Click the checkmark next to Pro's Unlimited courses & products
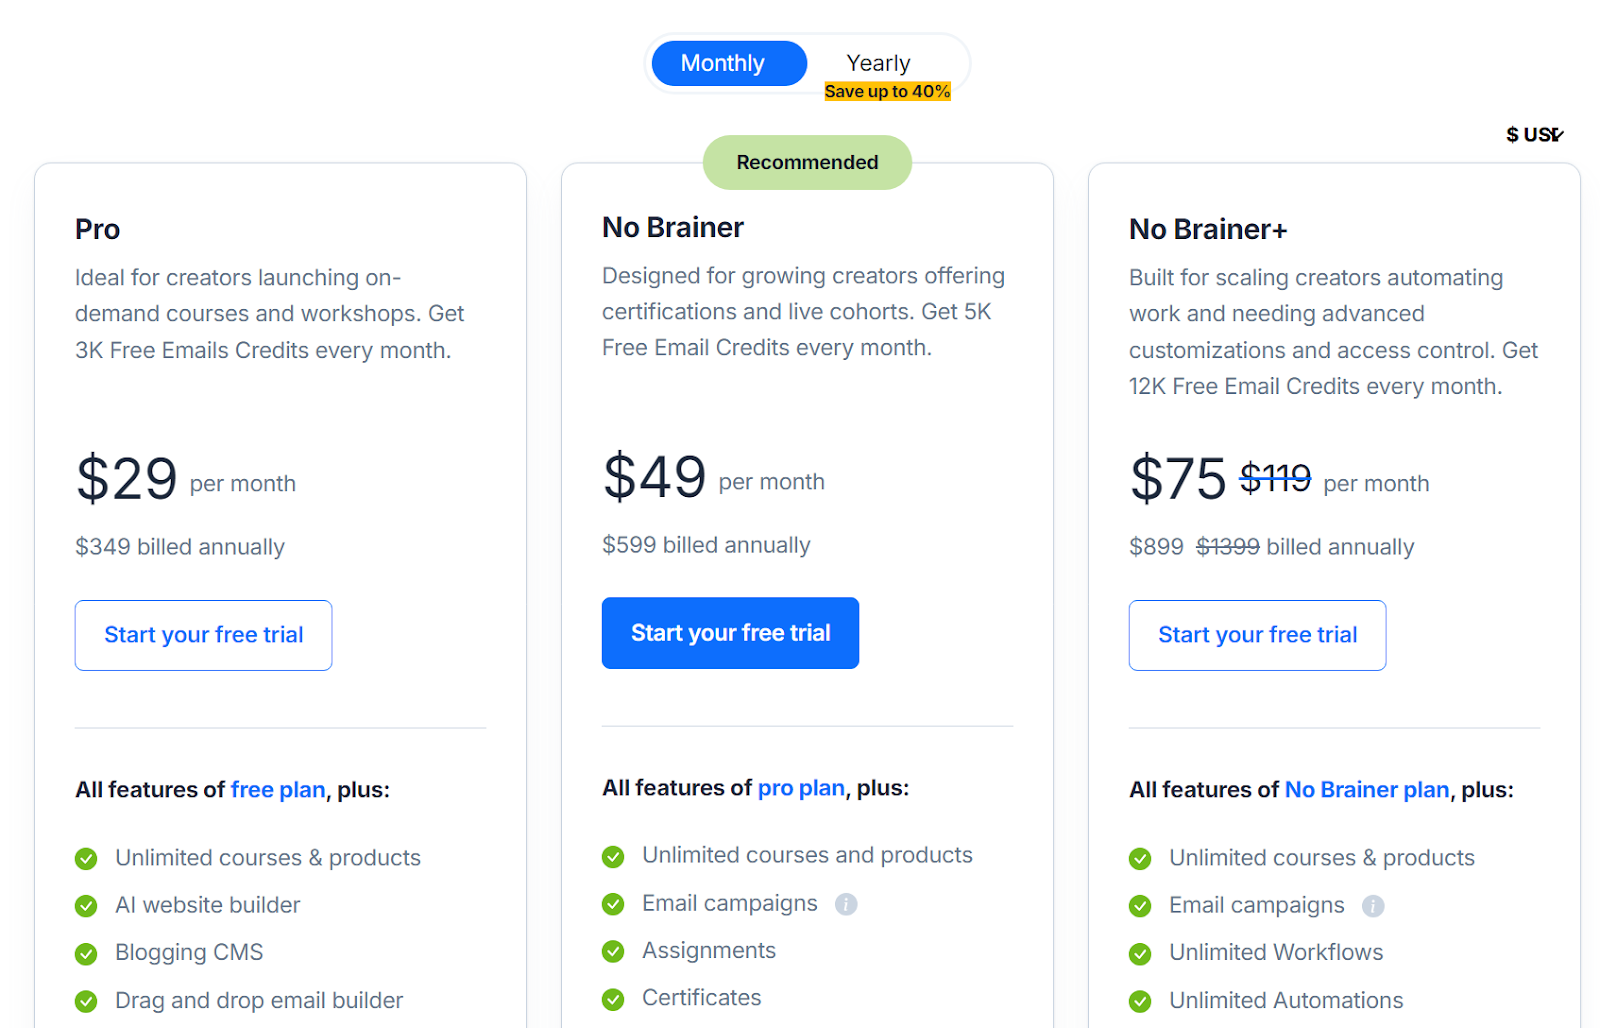 tap(86, 858)
